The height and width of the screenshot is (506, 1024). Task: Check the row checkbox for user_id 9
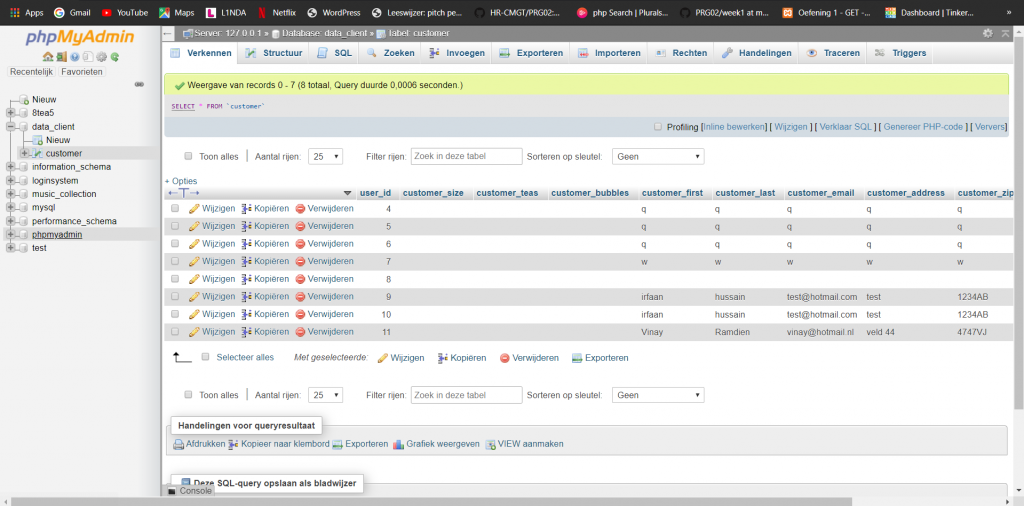(x=175, y=296)
